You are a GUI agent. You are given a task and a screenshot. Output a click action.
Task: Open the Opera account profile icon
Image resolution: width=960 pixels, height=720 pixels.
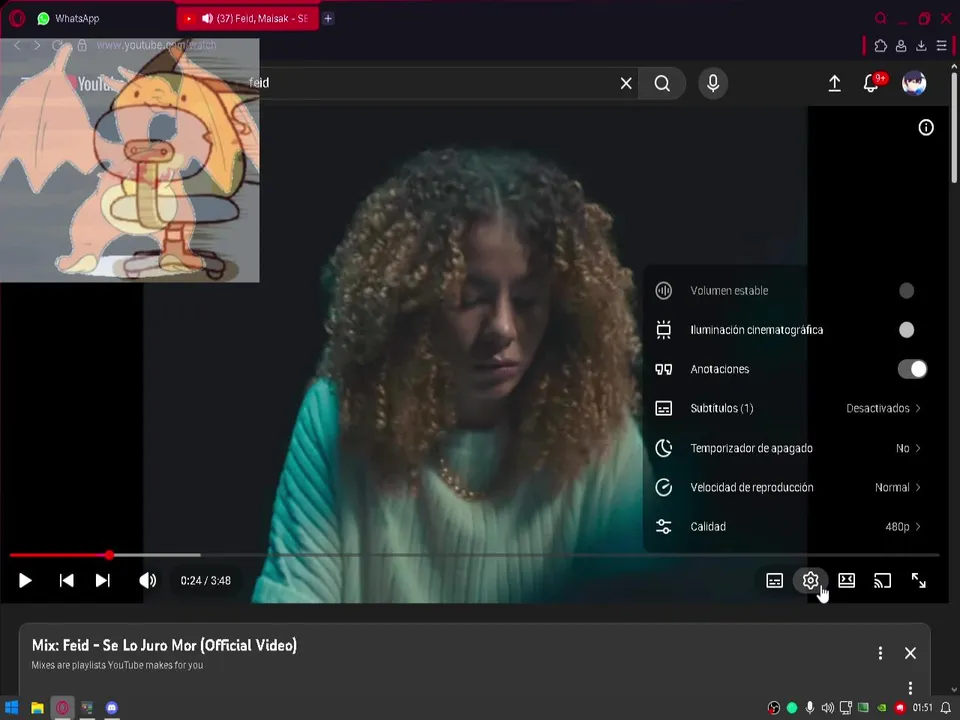tap(901, 46)
